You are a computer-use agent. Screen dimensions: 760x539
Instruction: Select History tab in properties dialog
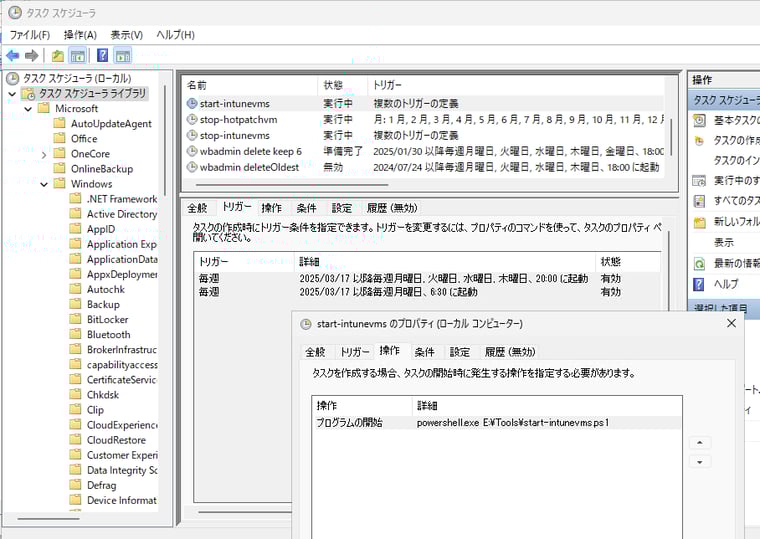510,352
